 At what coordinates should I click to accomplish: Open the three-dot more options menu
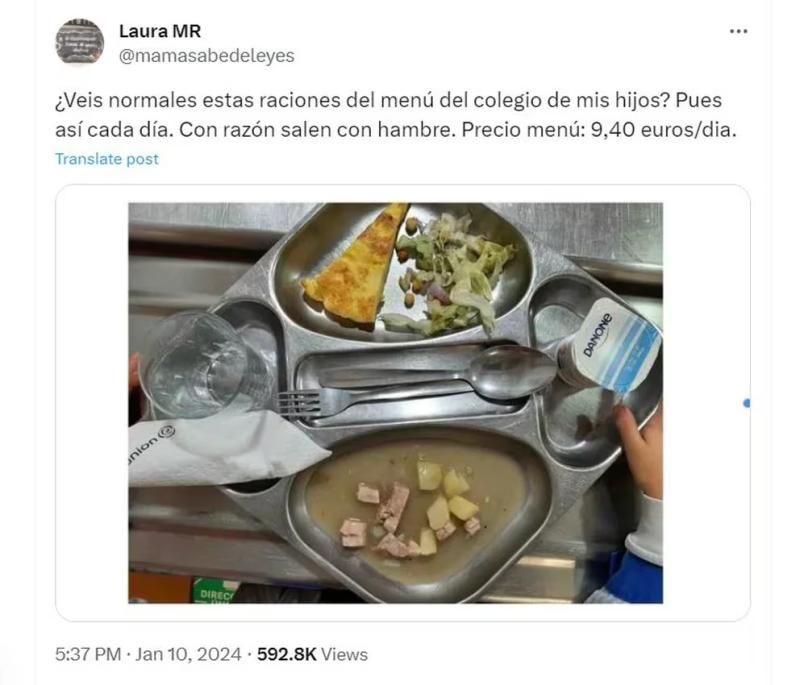pos(738,32)
